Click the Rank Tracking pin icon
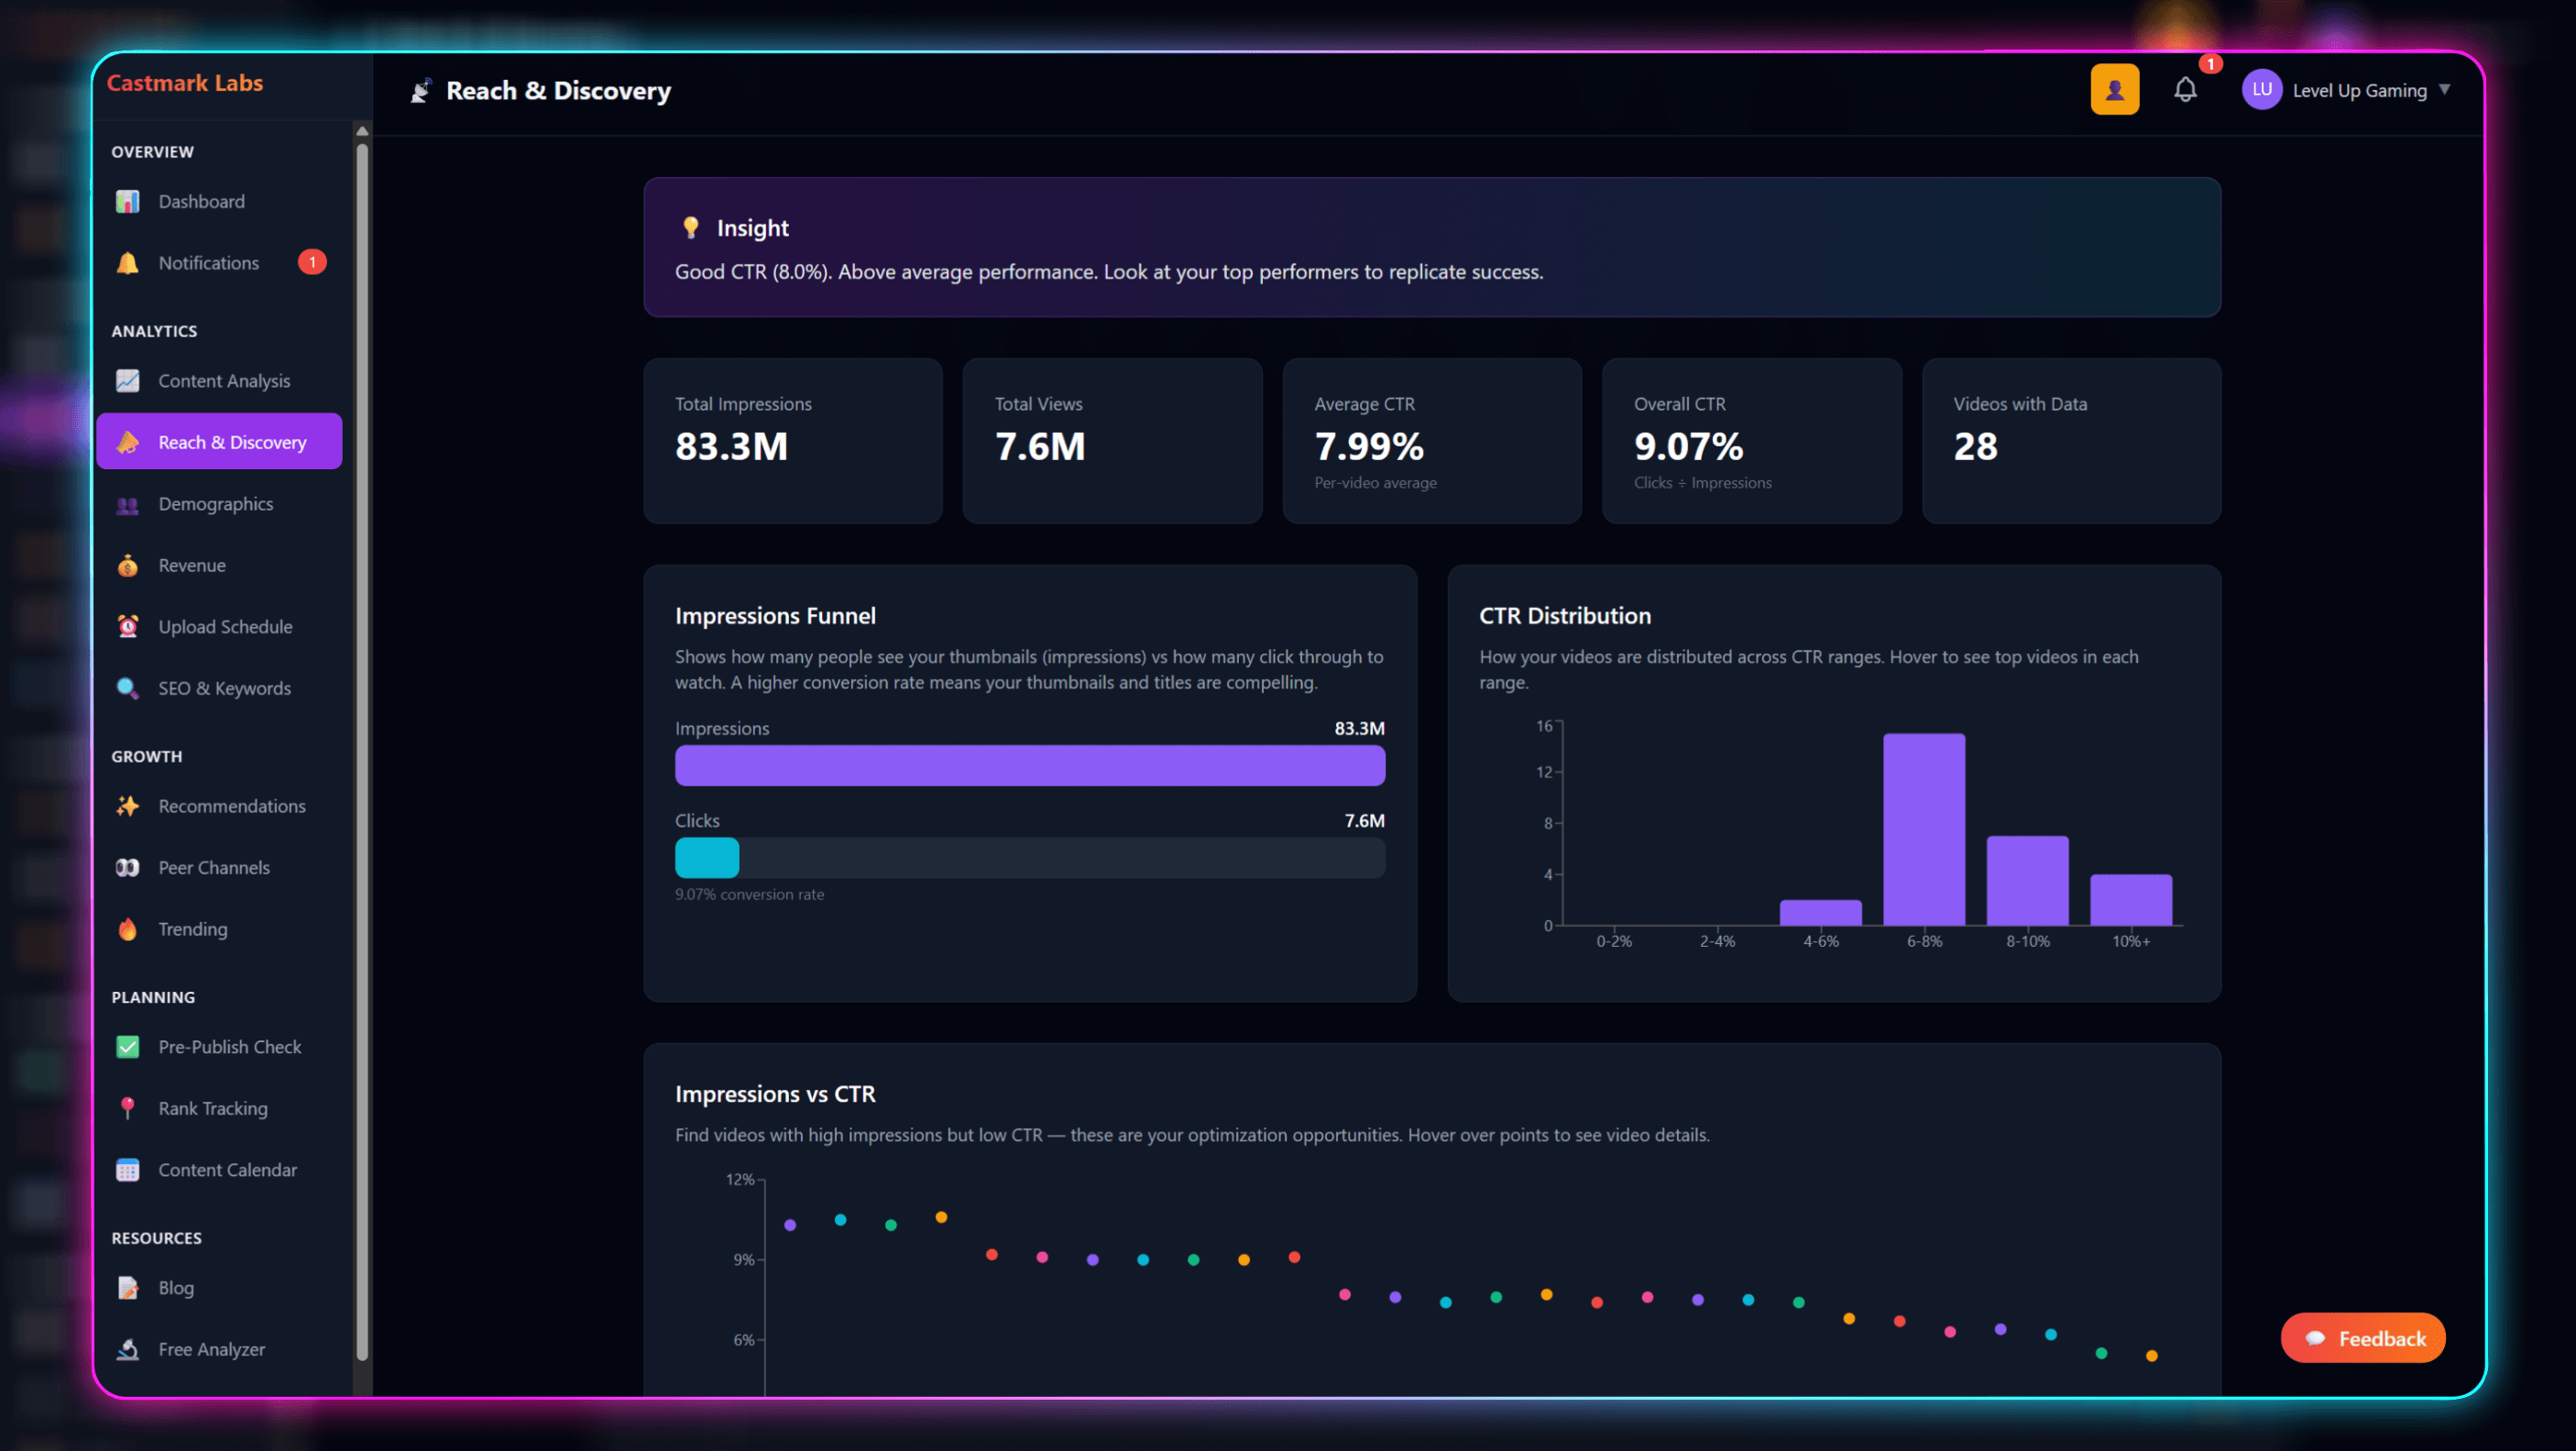This screenshot has height=1451, width=2576. [127, 1108]
